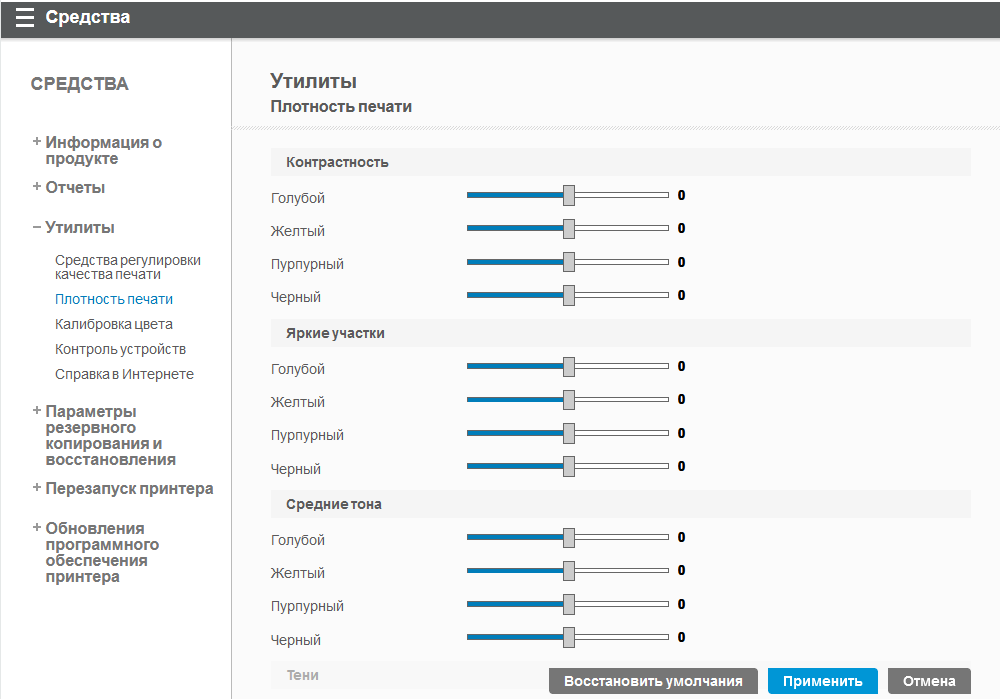Screen dimensions: 1000x699
Task: Open Справка в Интернете link
Action: coord(124,374)
